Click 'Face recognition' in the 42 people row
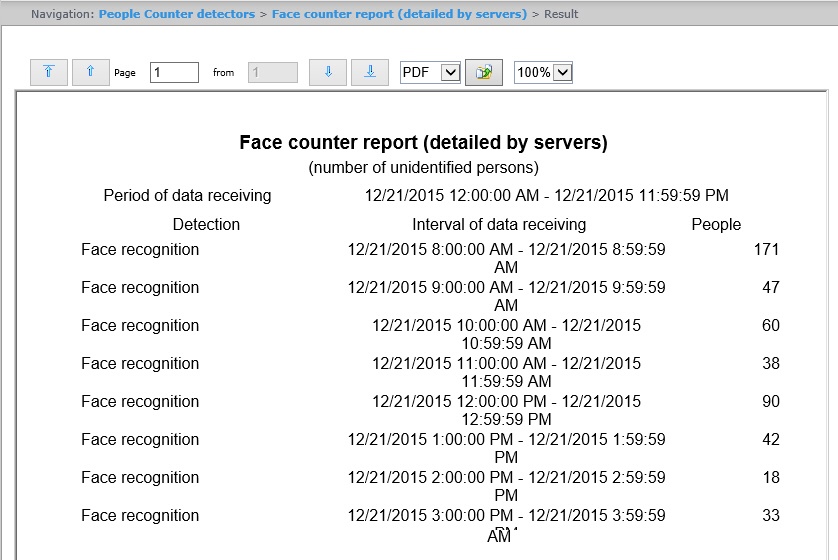838x560 pixels. (x=140, y=439)
